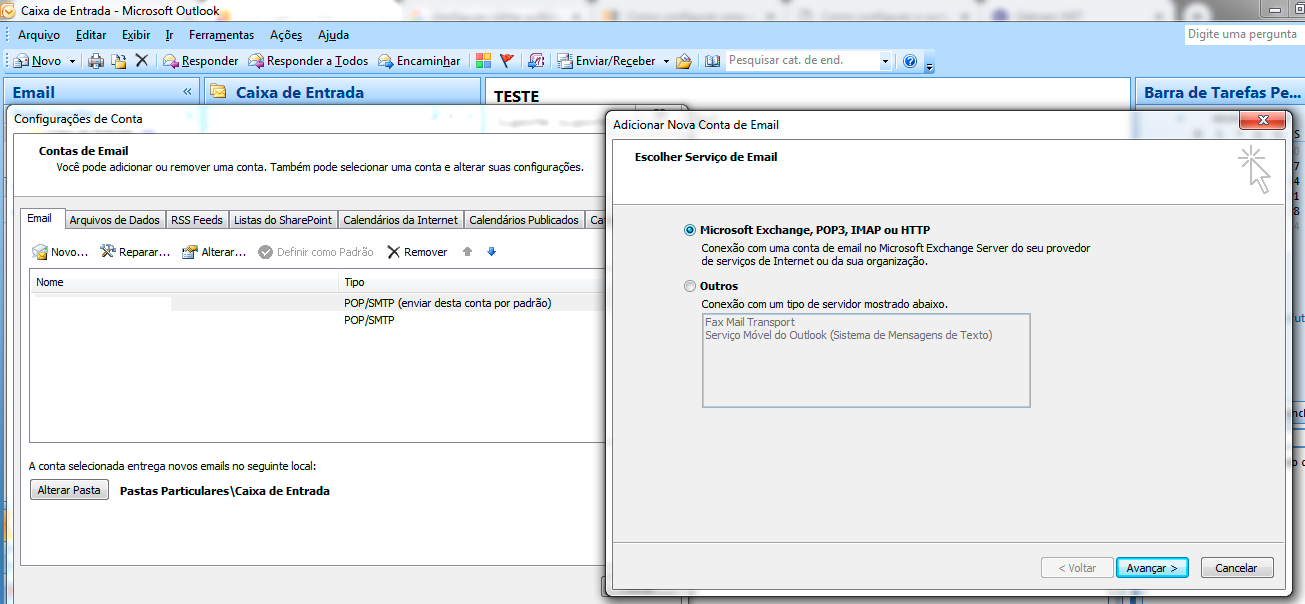Open the Arquivo menu
This screenshot has height=604, width=1305.
pos(39,35)
